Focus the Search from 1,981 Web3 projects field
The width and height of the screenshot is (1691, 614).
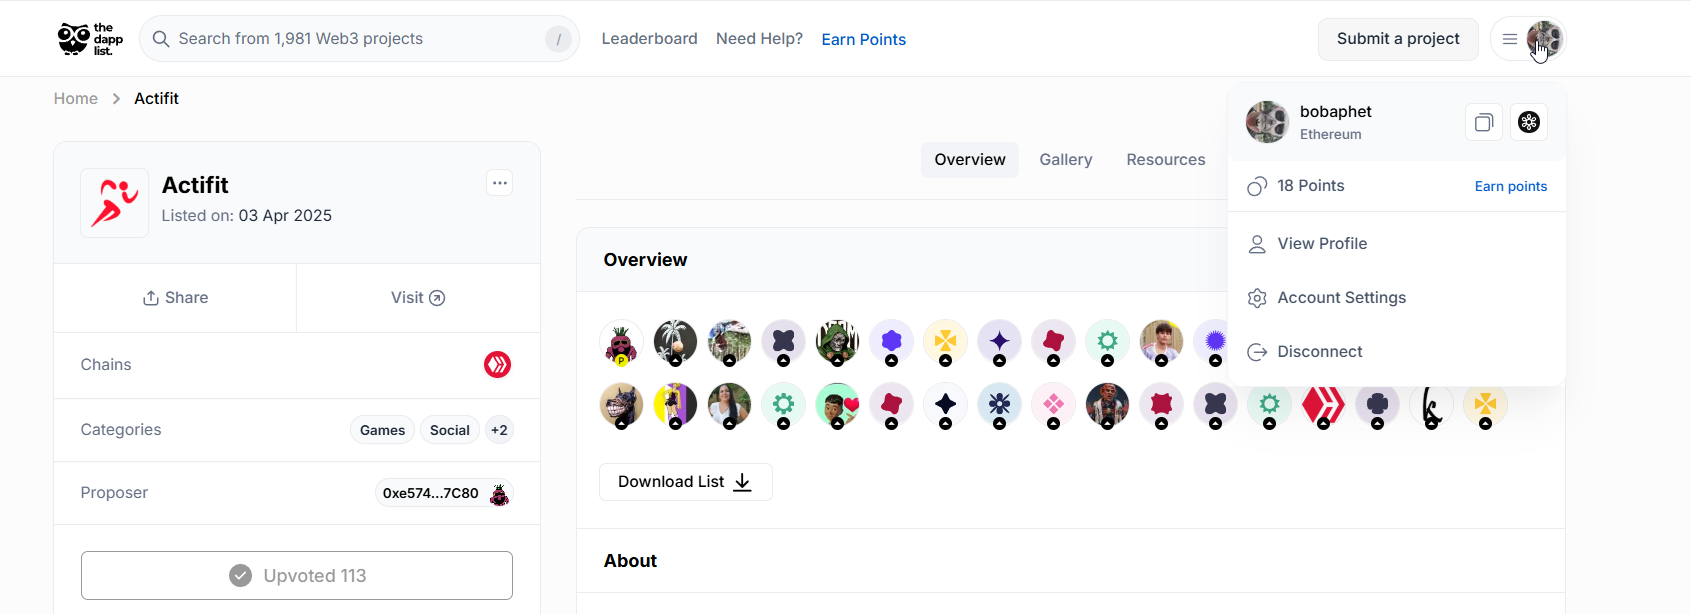tap(360, 39)
